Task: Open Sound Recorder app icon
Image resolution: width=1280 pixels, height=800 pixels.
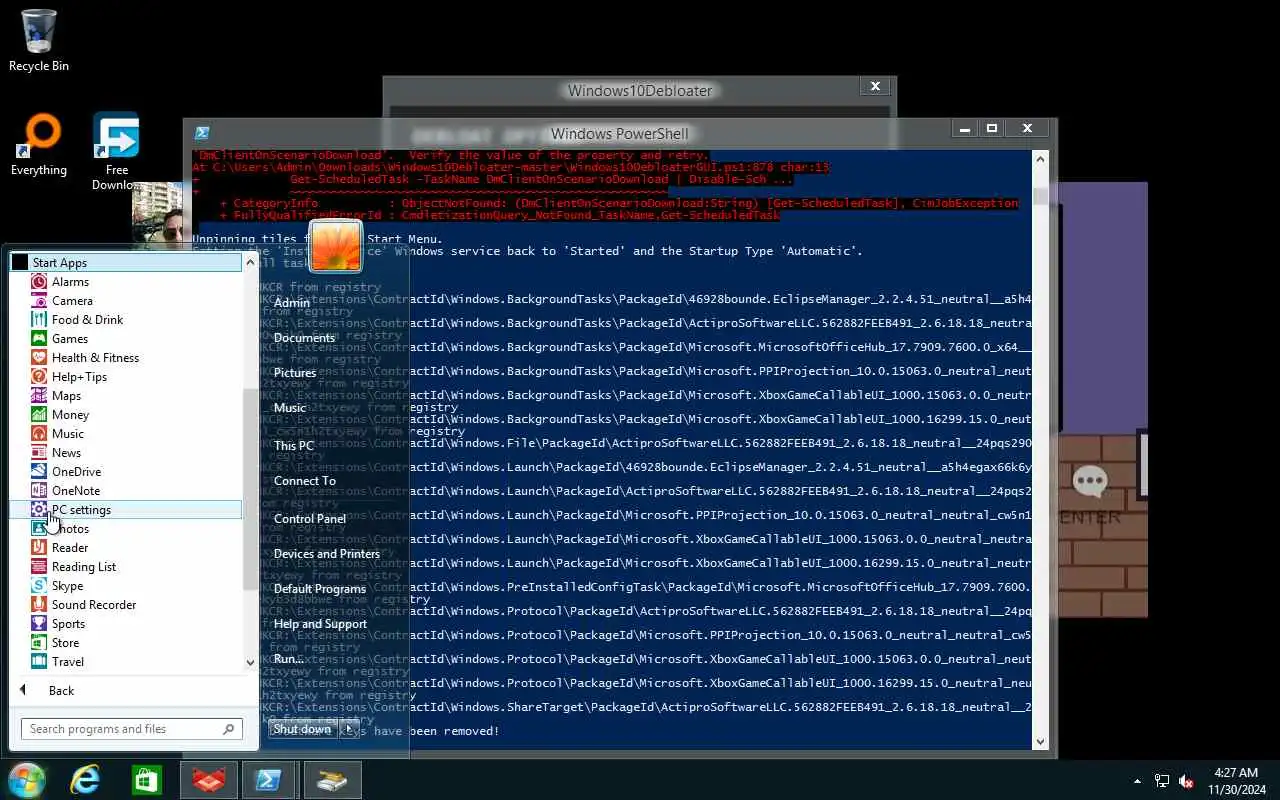Action: (39, 605)
